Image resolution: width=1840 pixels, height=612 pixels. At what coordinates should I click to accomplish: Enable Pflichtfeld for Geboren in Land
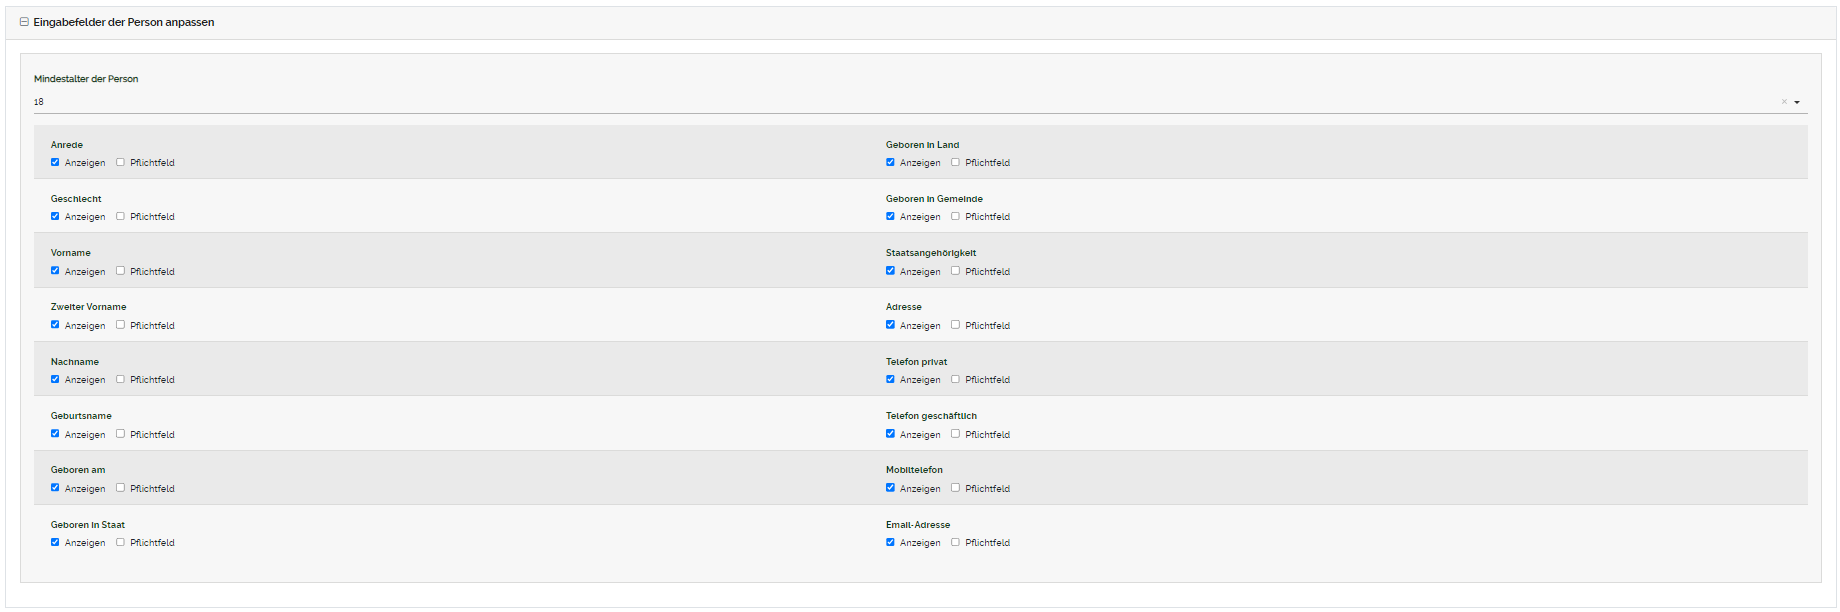955,162
